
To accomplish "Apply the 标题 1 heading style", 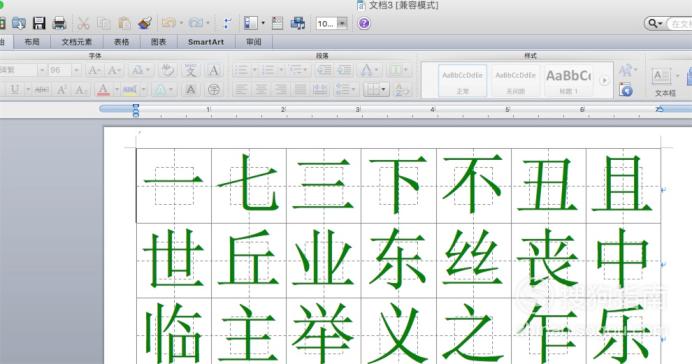I will point(568,80).
